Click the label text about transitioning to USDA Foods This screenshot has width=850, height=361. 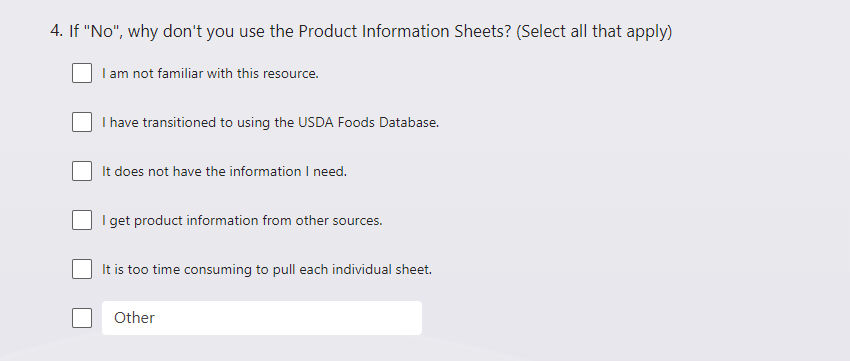pyautogui.click(x=271, y=123)
